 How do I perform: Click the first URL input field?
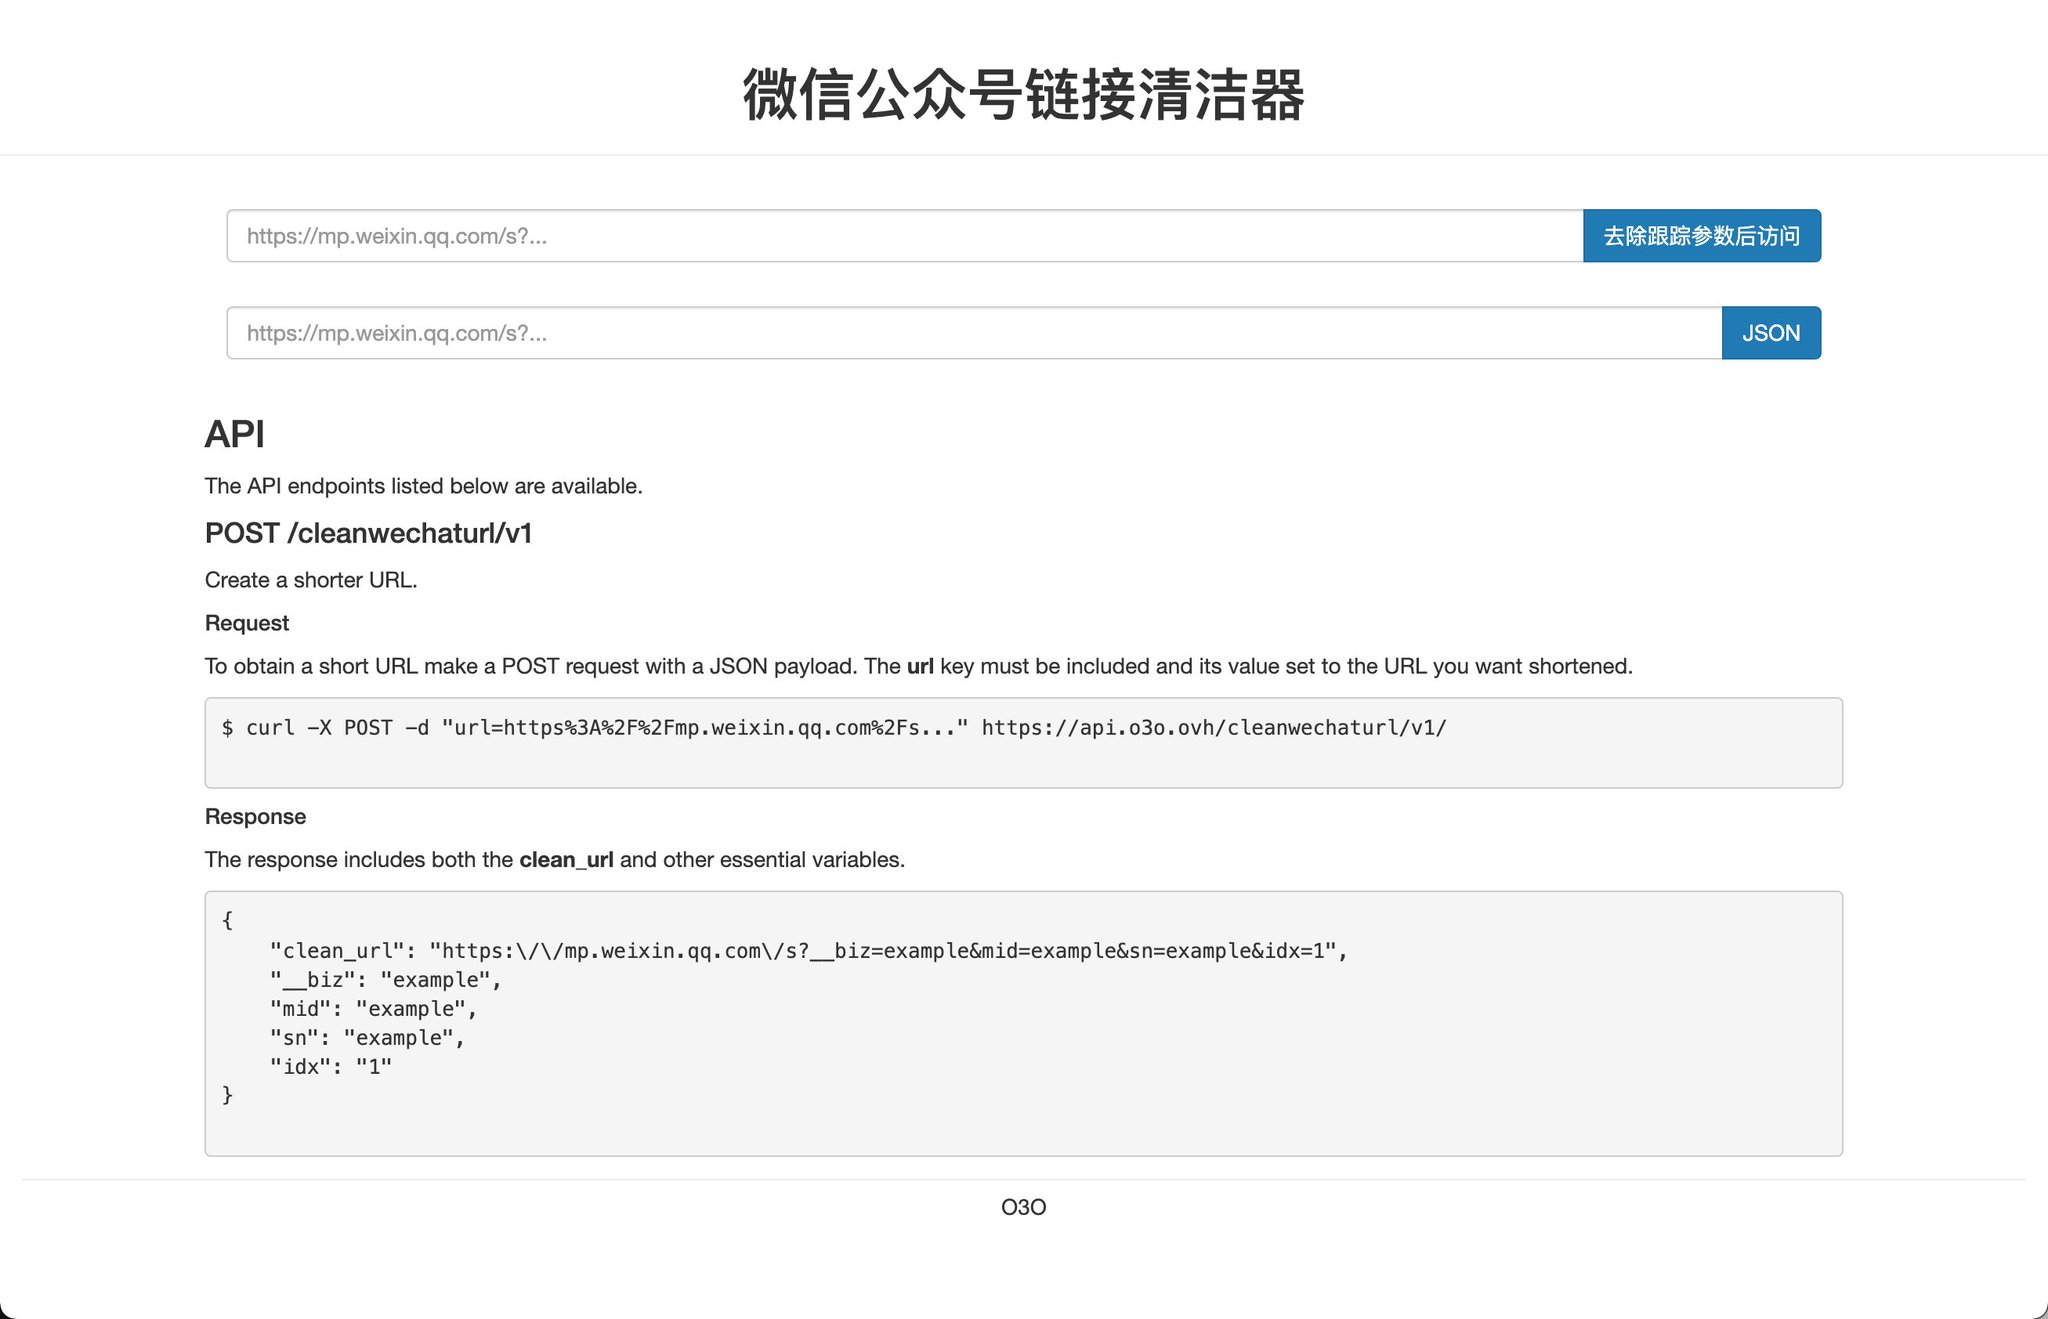pyautogui.click(x=900, y=236)
